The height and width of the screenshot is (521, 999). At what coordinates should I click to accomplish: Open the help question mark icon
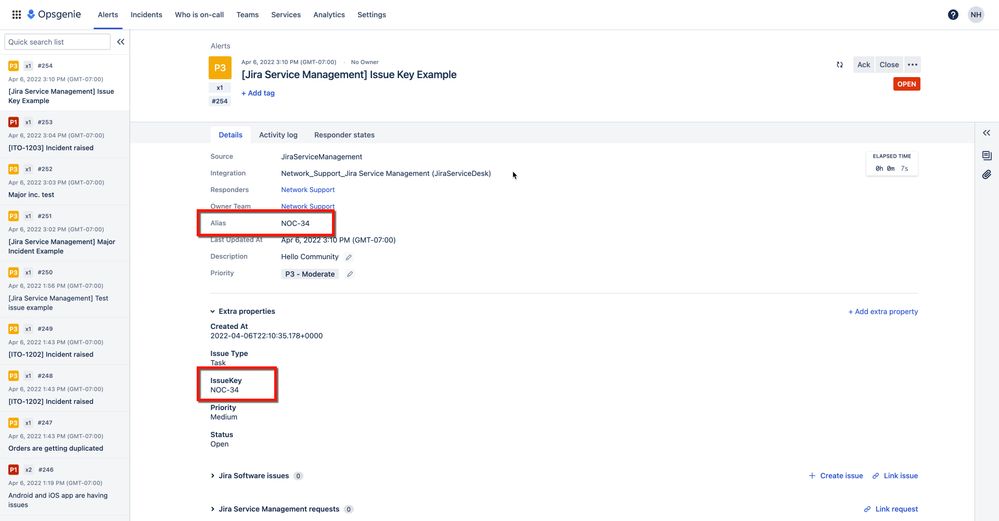pyautogui.click(x=952, y=15)
